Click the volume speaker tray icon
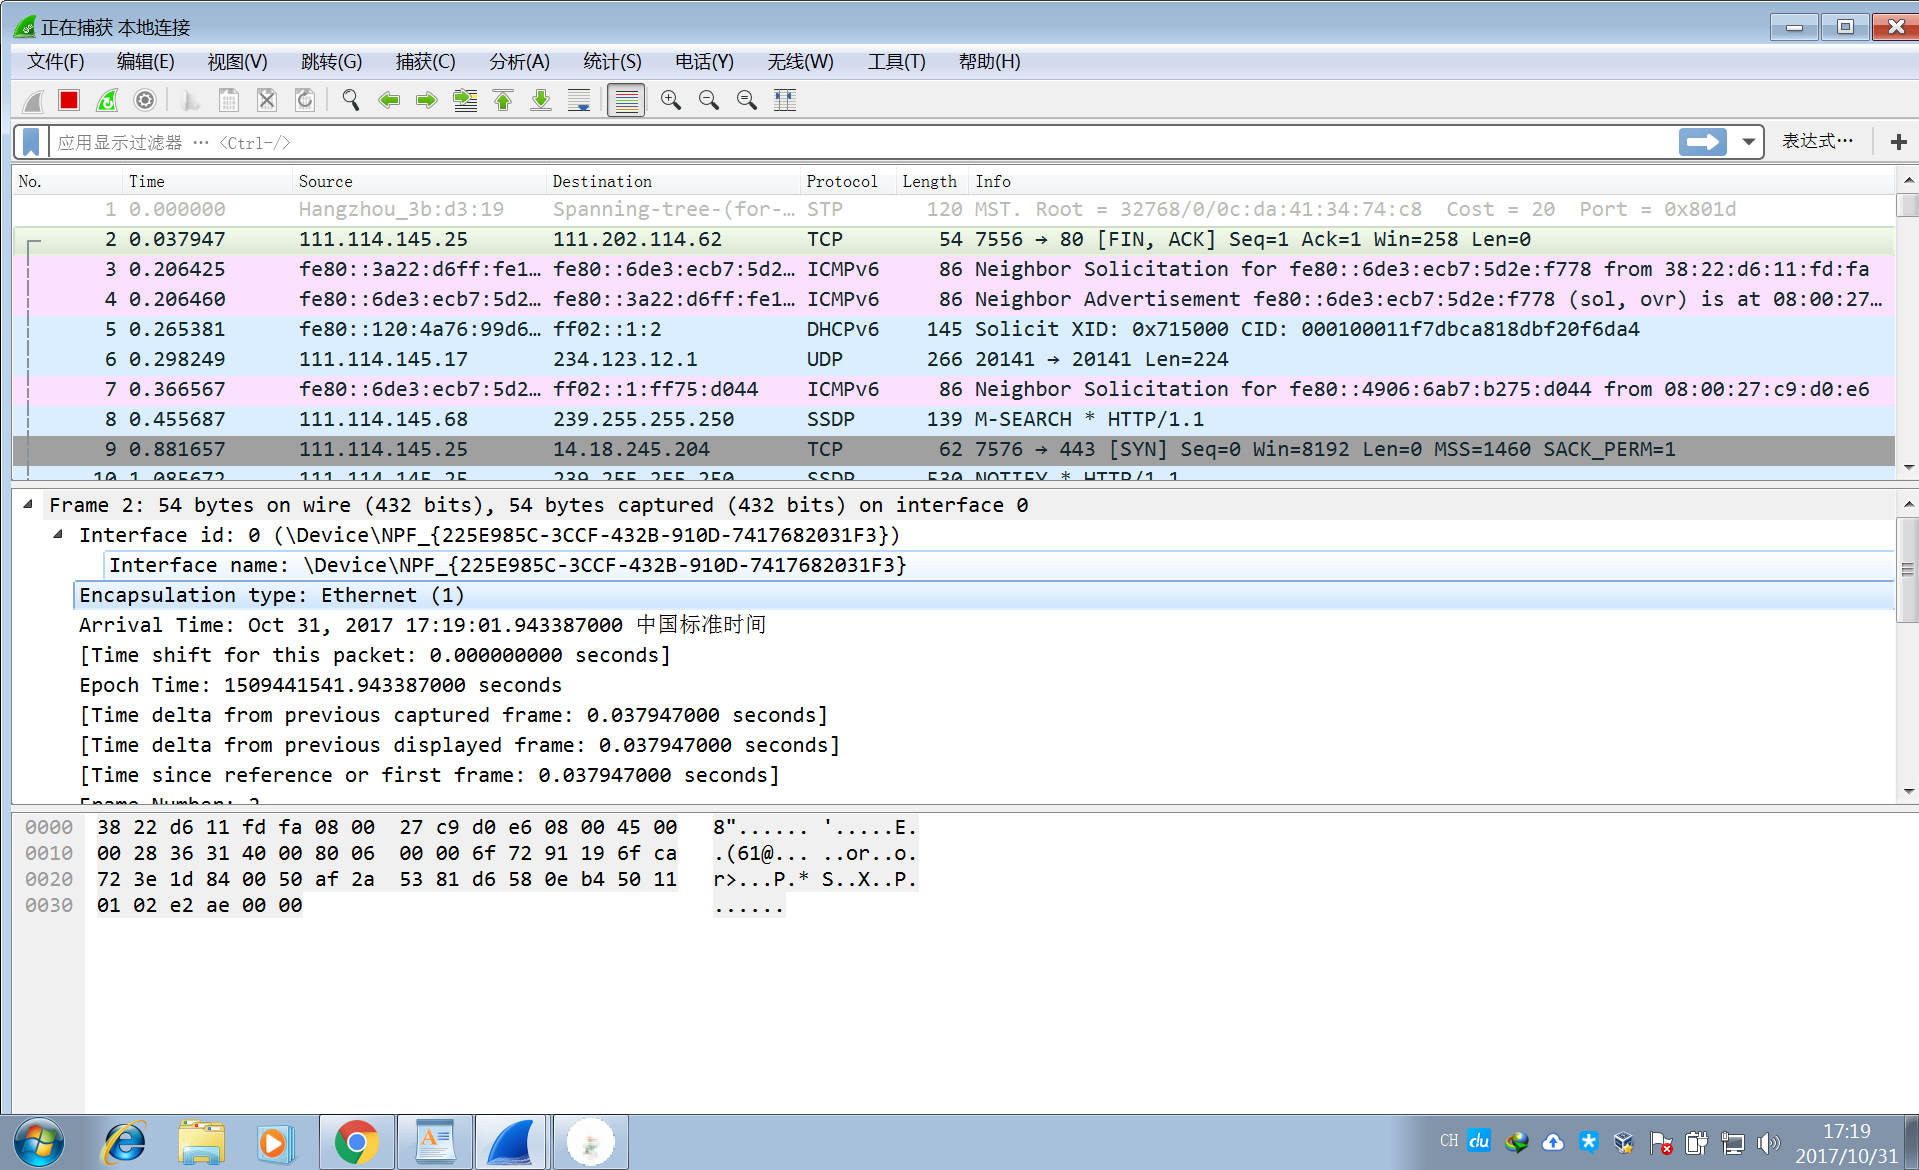The width and height of the screenshot is (1919, 1170). pyautogui.click(x=1768, y=1142)
